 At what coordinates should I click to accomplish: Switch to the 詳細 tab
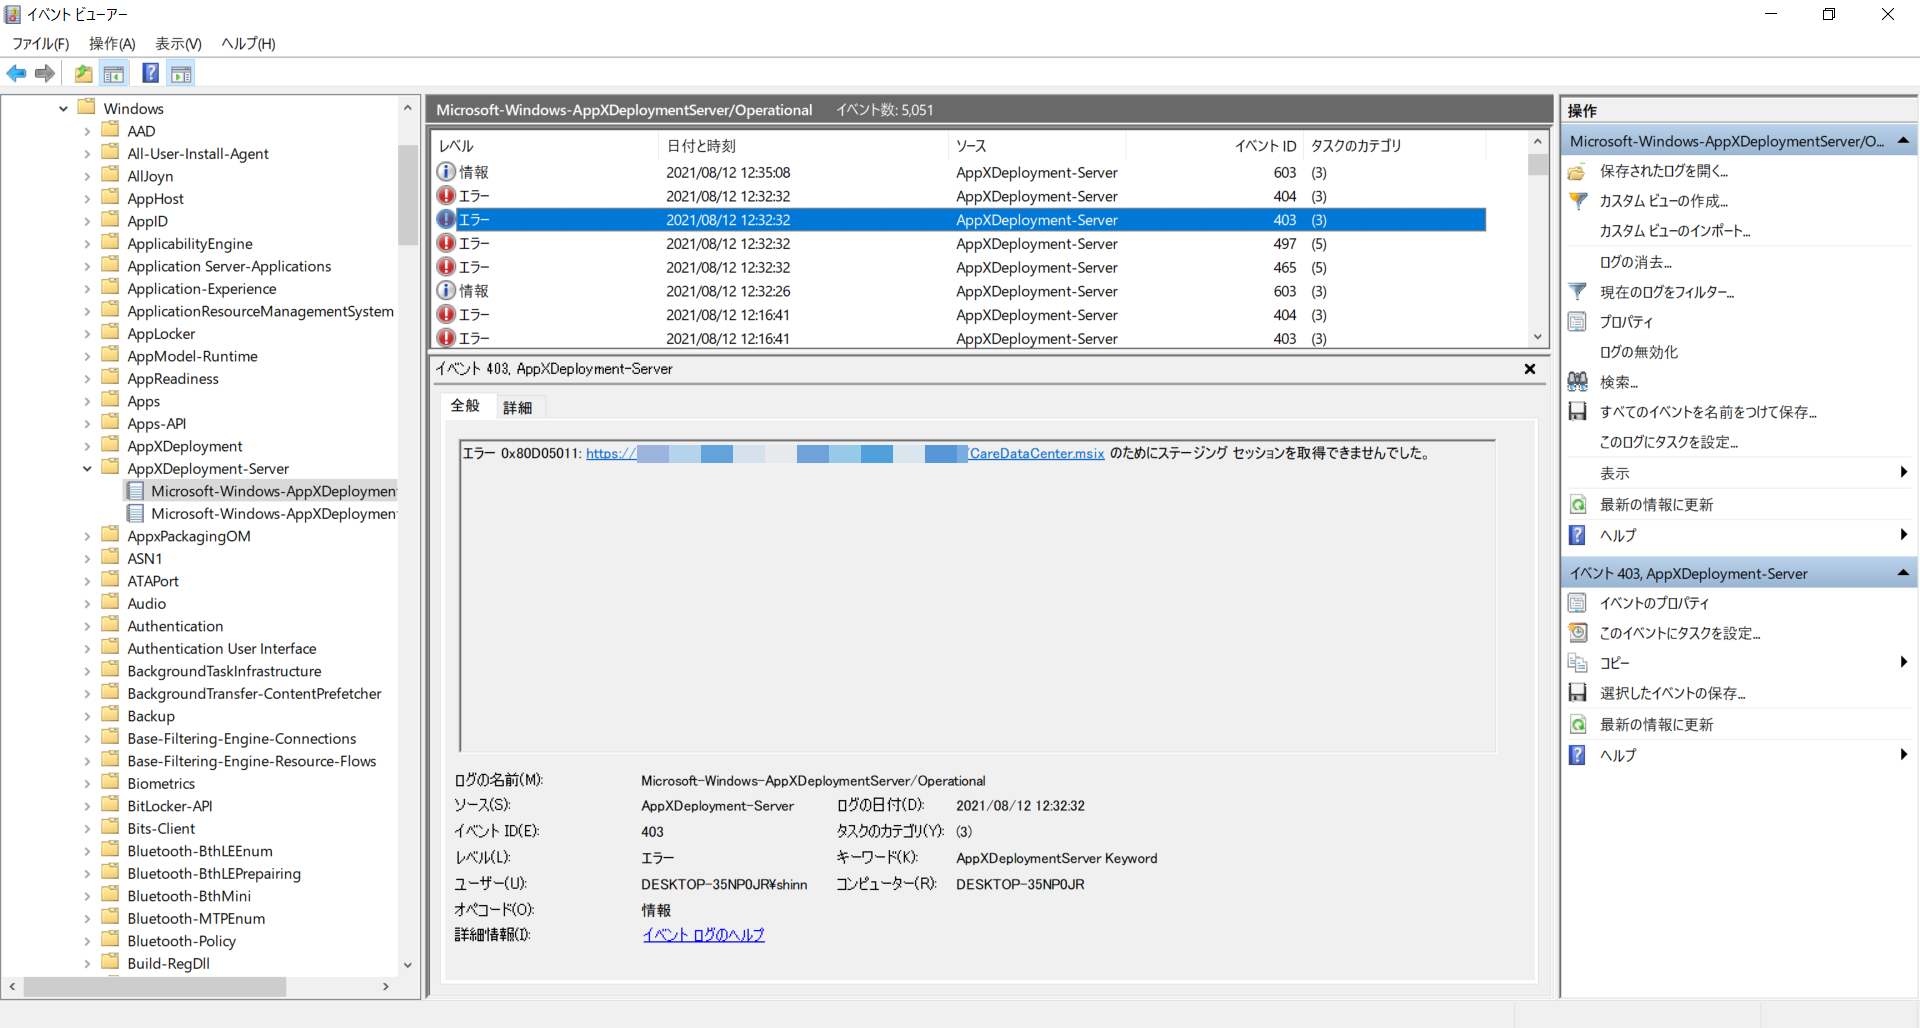point(518,406)
